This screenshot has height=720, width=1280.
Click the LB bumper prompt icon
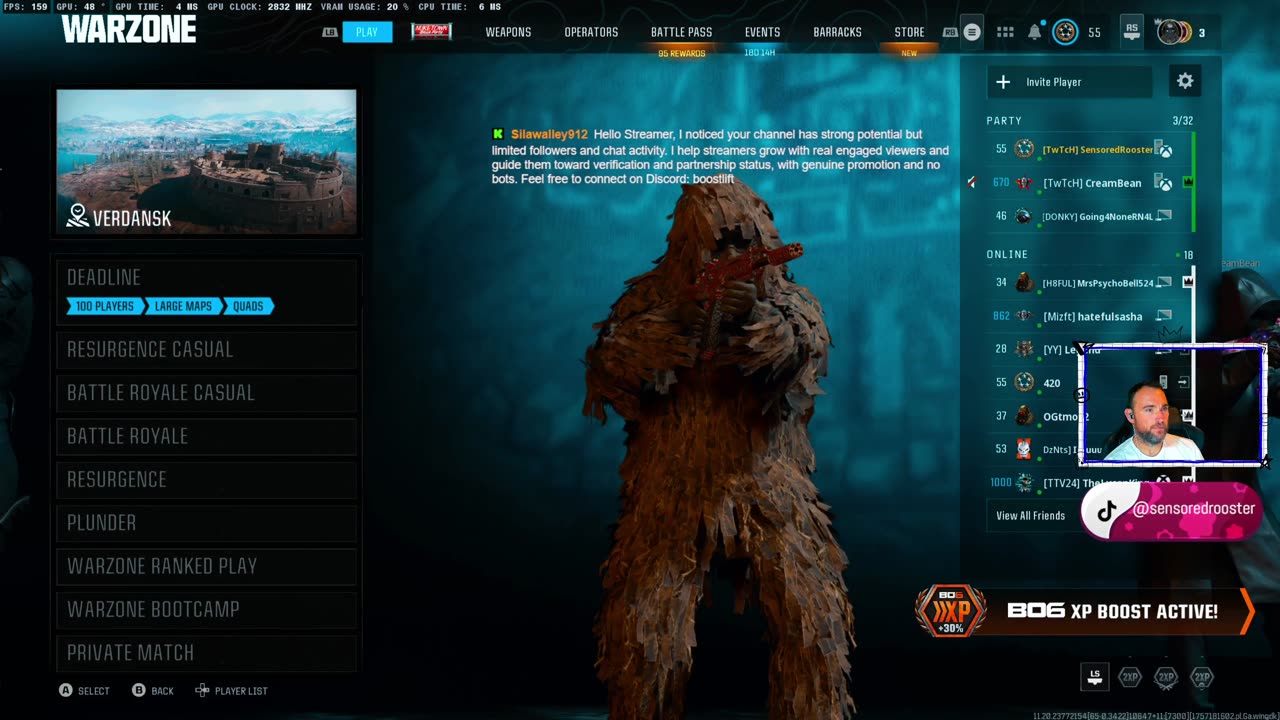click(x=330, y=32)
